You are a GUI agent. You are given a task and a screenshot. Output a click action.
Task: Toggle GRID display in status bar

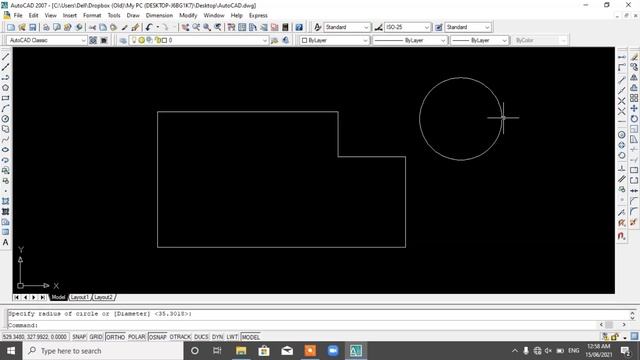[96, 337]
